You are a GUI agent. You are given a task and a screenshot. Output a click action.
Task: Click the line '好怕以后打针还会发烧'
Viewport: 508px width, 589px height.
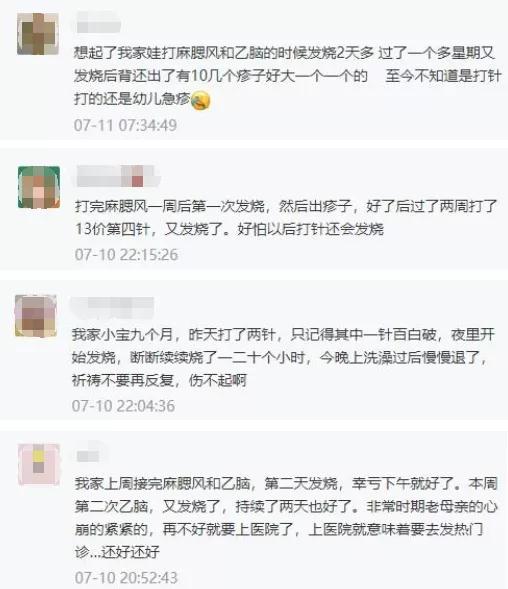tap(310, 229)
